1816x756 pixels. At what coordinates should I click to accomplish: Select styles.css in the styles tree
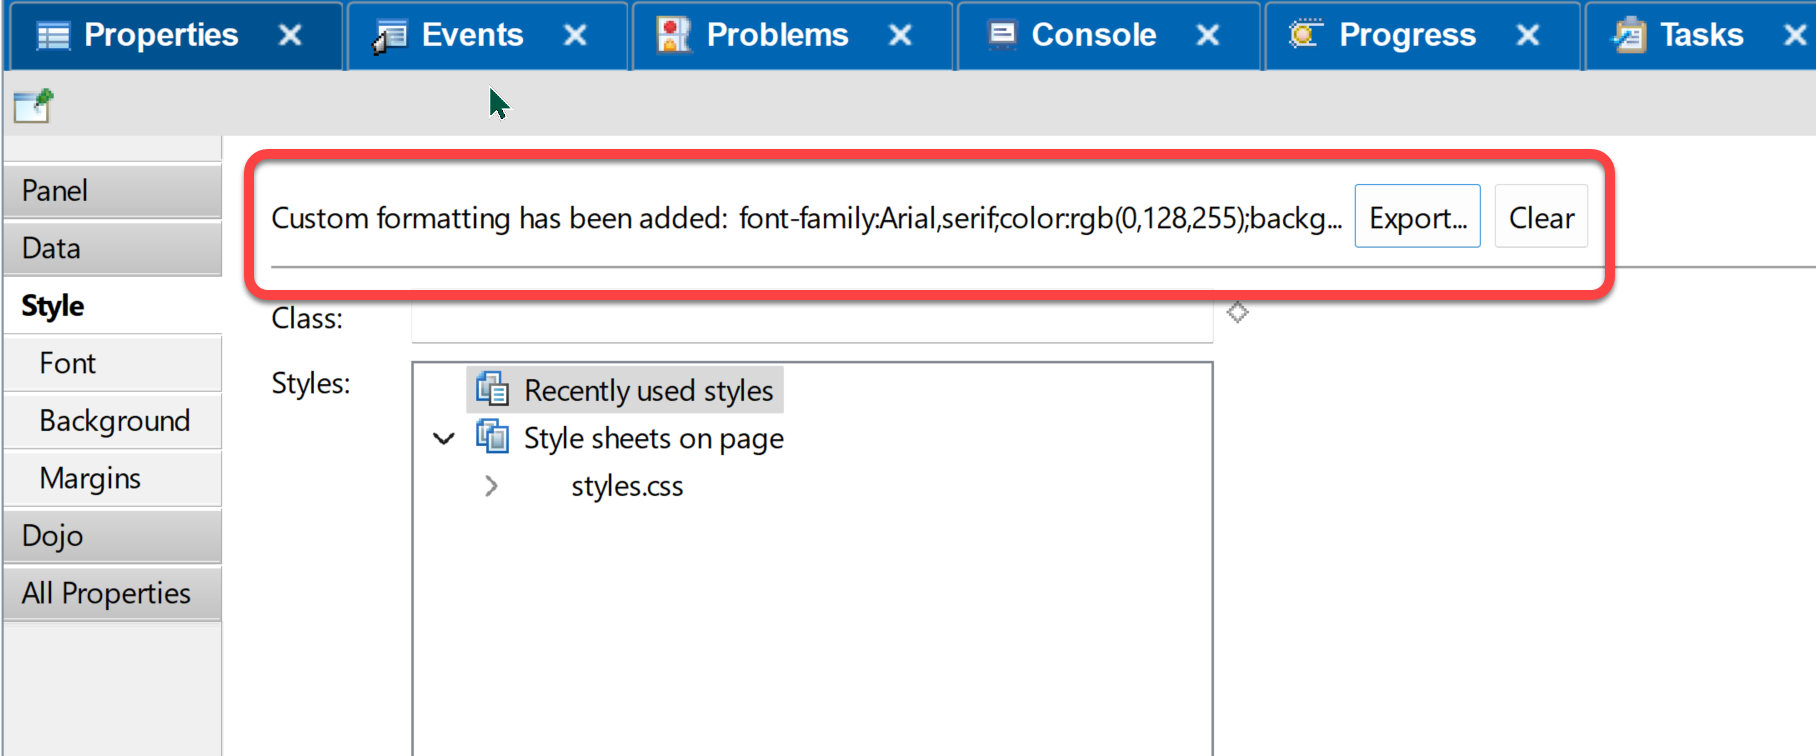(x=627, y=486)
